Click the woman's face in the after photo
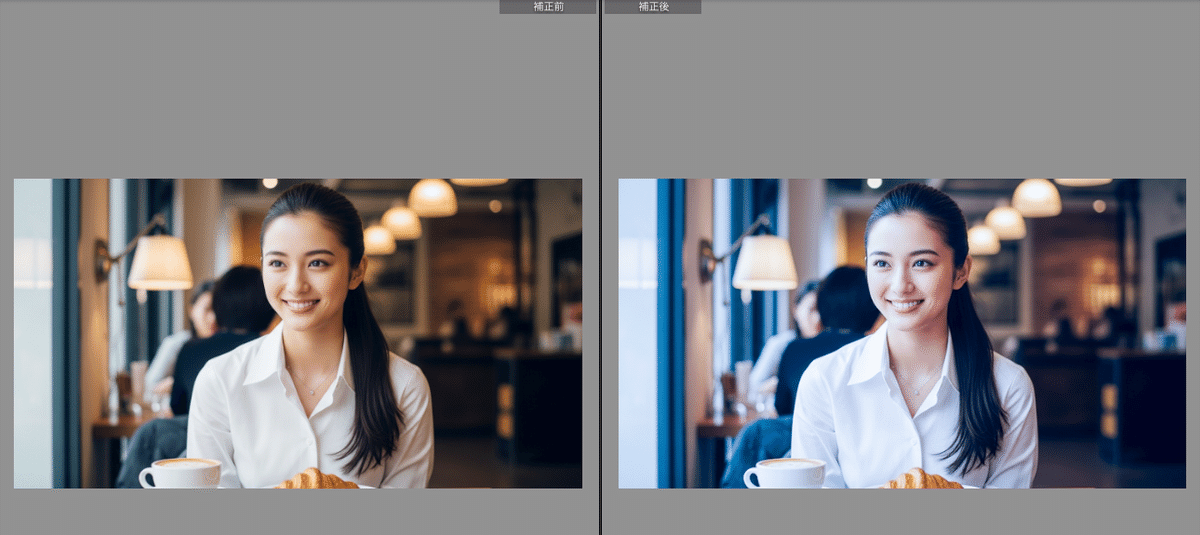The height and width of the screenshot is (535, 1200). click(x=904, y=262)
